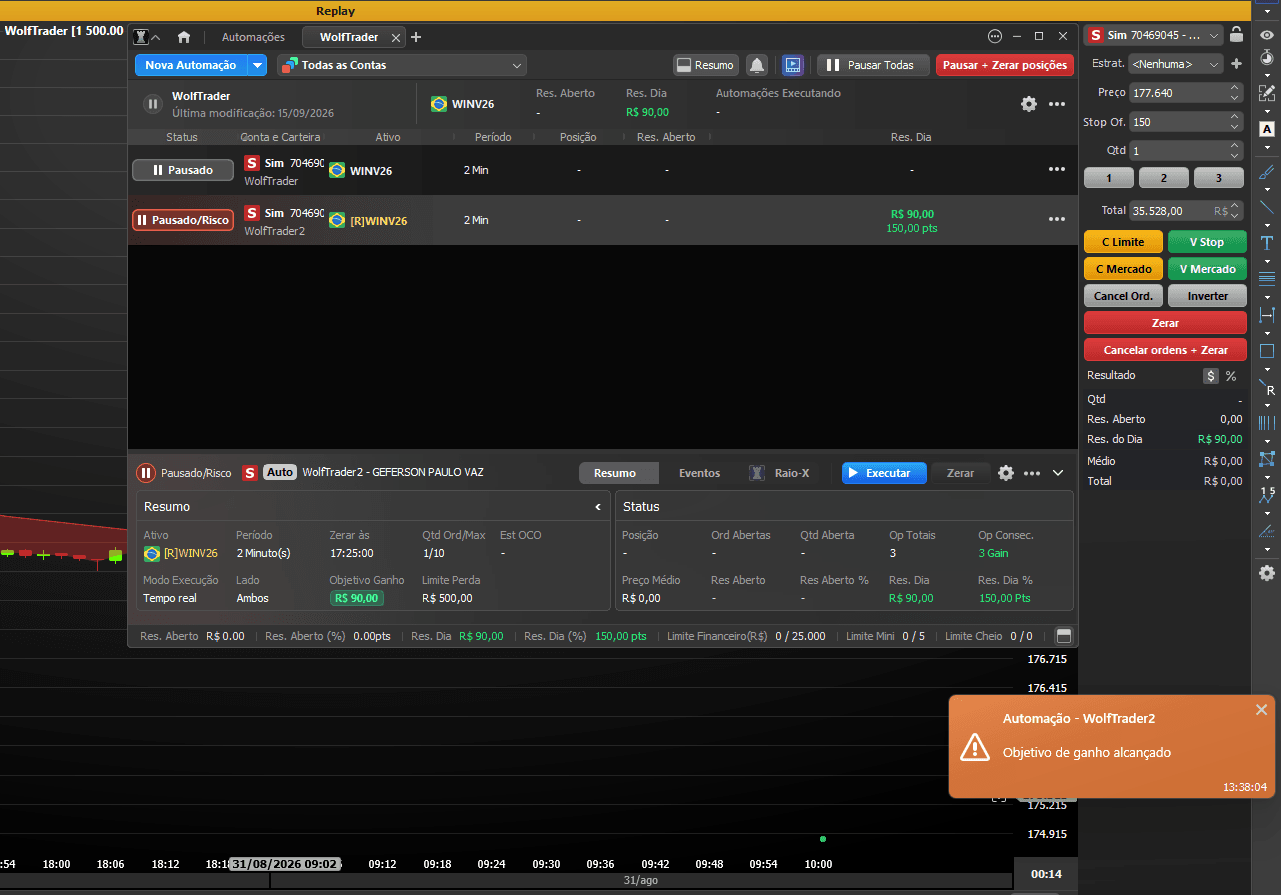Open chart toolbar settings gear
The image size is (1281, 895).
1267,573
